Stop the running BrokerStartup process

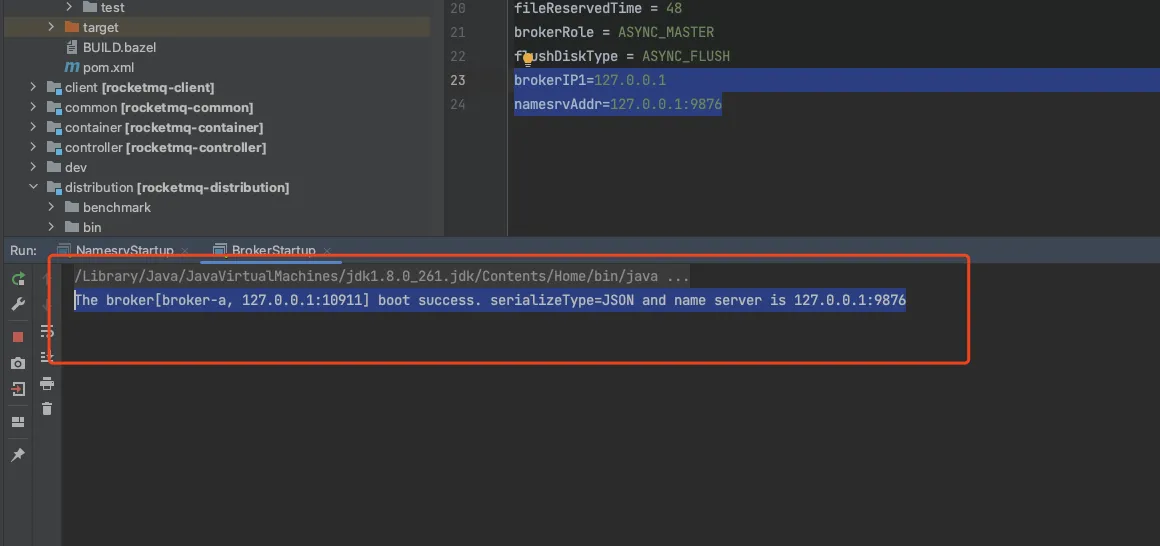tap(18, 337)
